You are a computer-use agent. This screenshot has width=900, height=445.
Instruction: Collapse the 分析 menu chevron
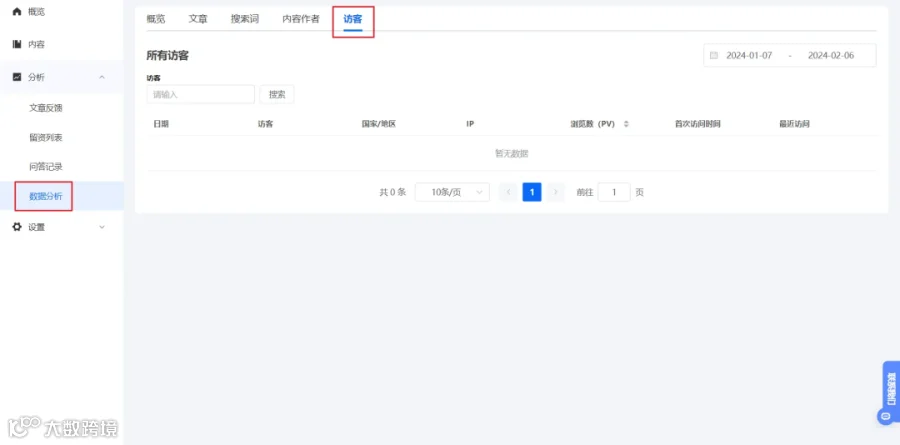coord(102,77)
